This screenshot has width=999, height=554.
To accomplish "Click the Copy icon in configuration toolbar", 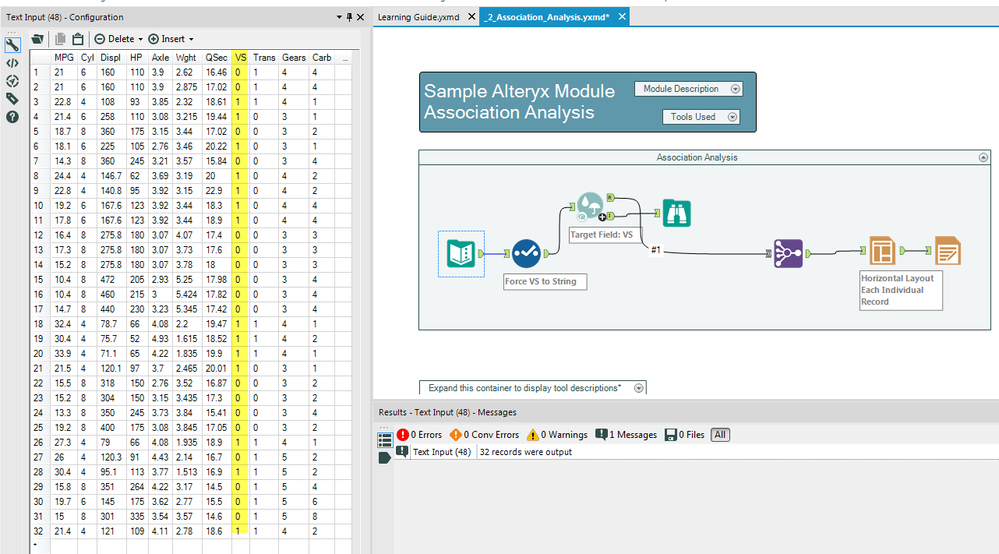I will (x=61, y=39).
